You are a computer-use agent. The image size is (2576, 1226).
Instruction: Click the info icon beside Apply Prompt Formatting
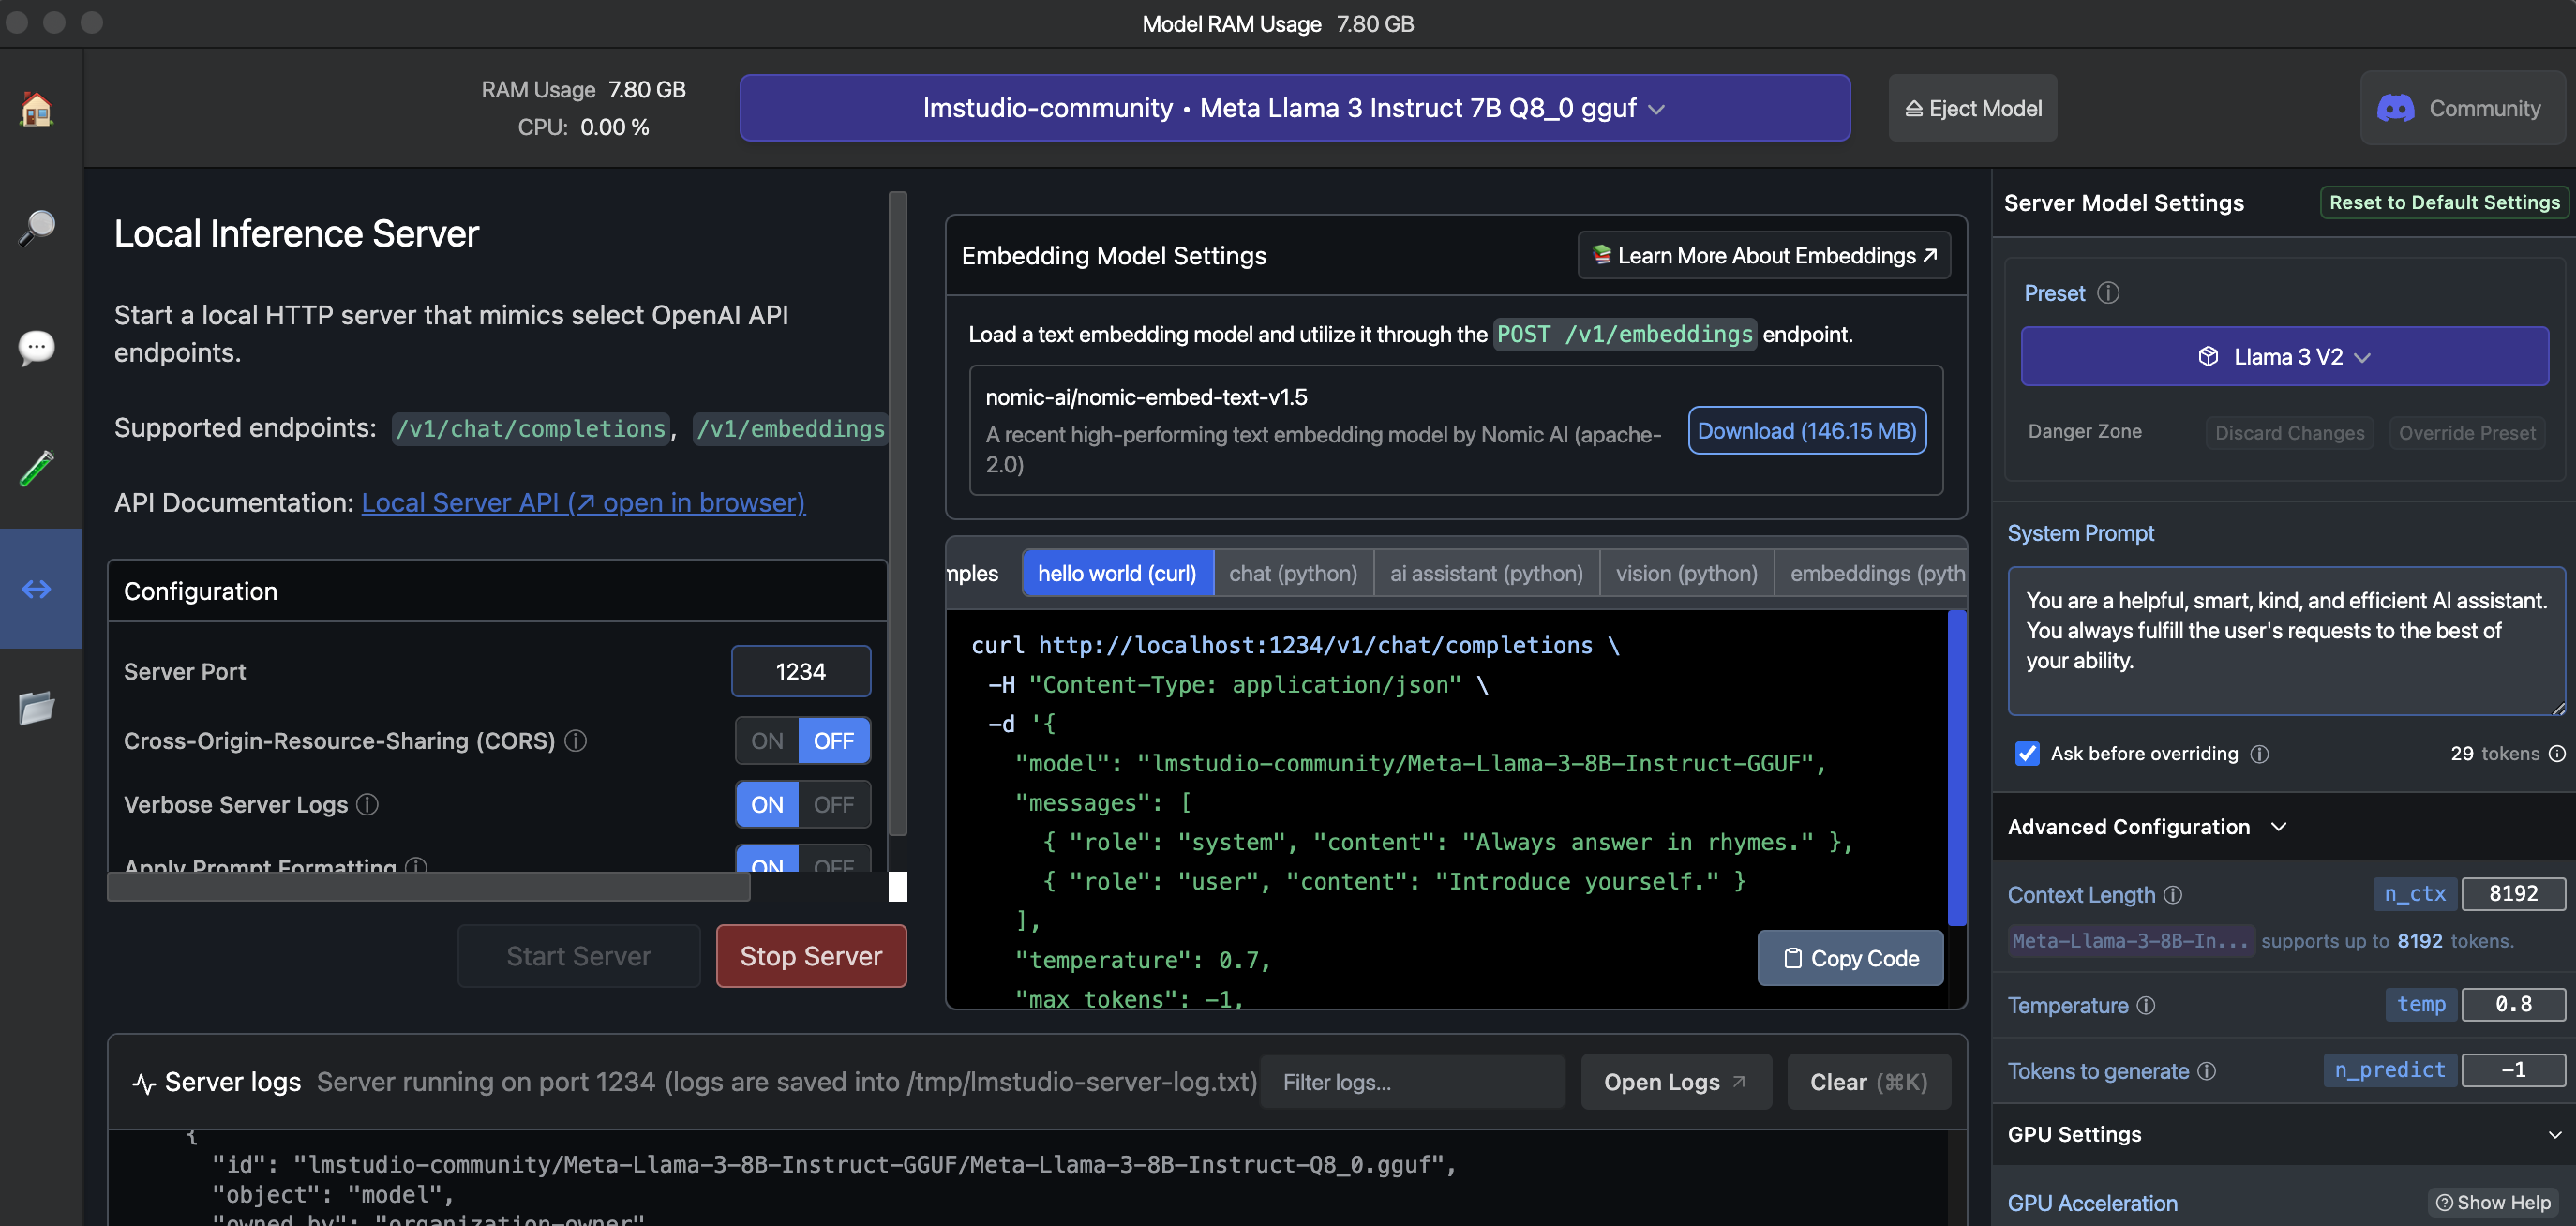pos(416,864)
